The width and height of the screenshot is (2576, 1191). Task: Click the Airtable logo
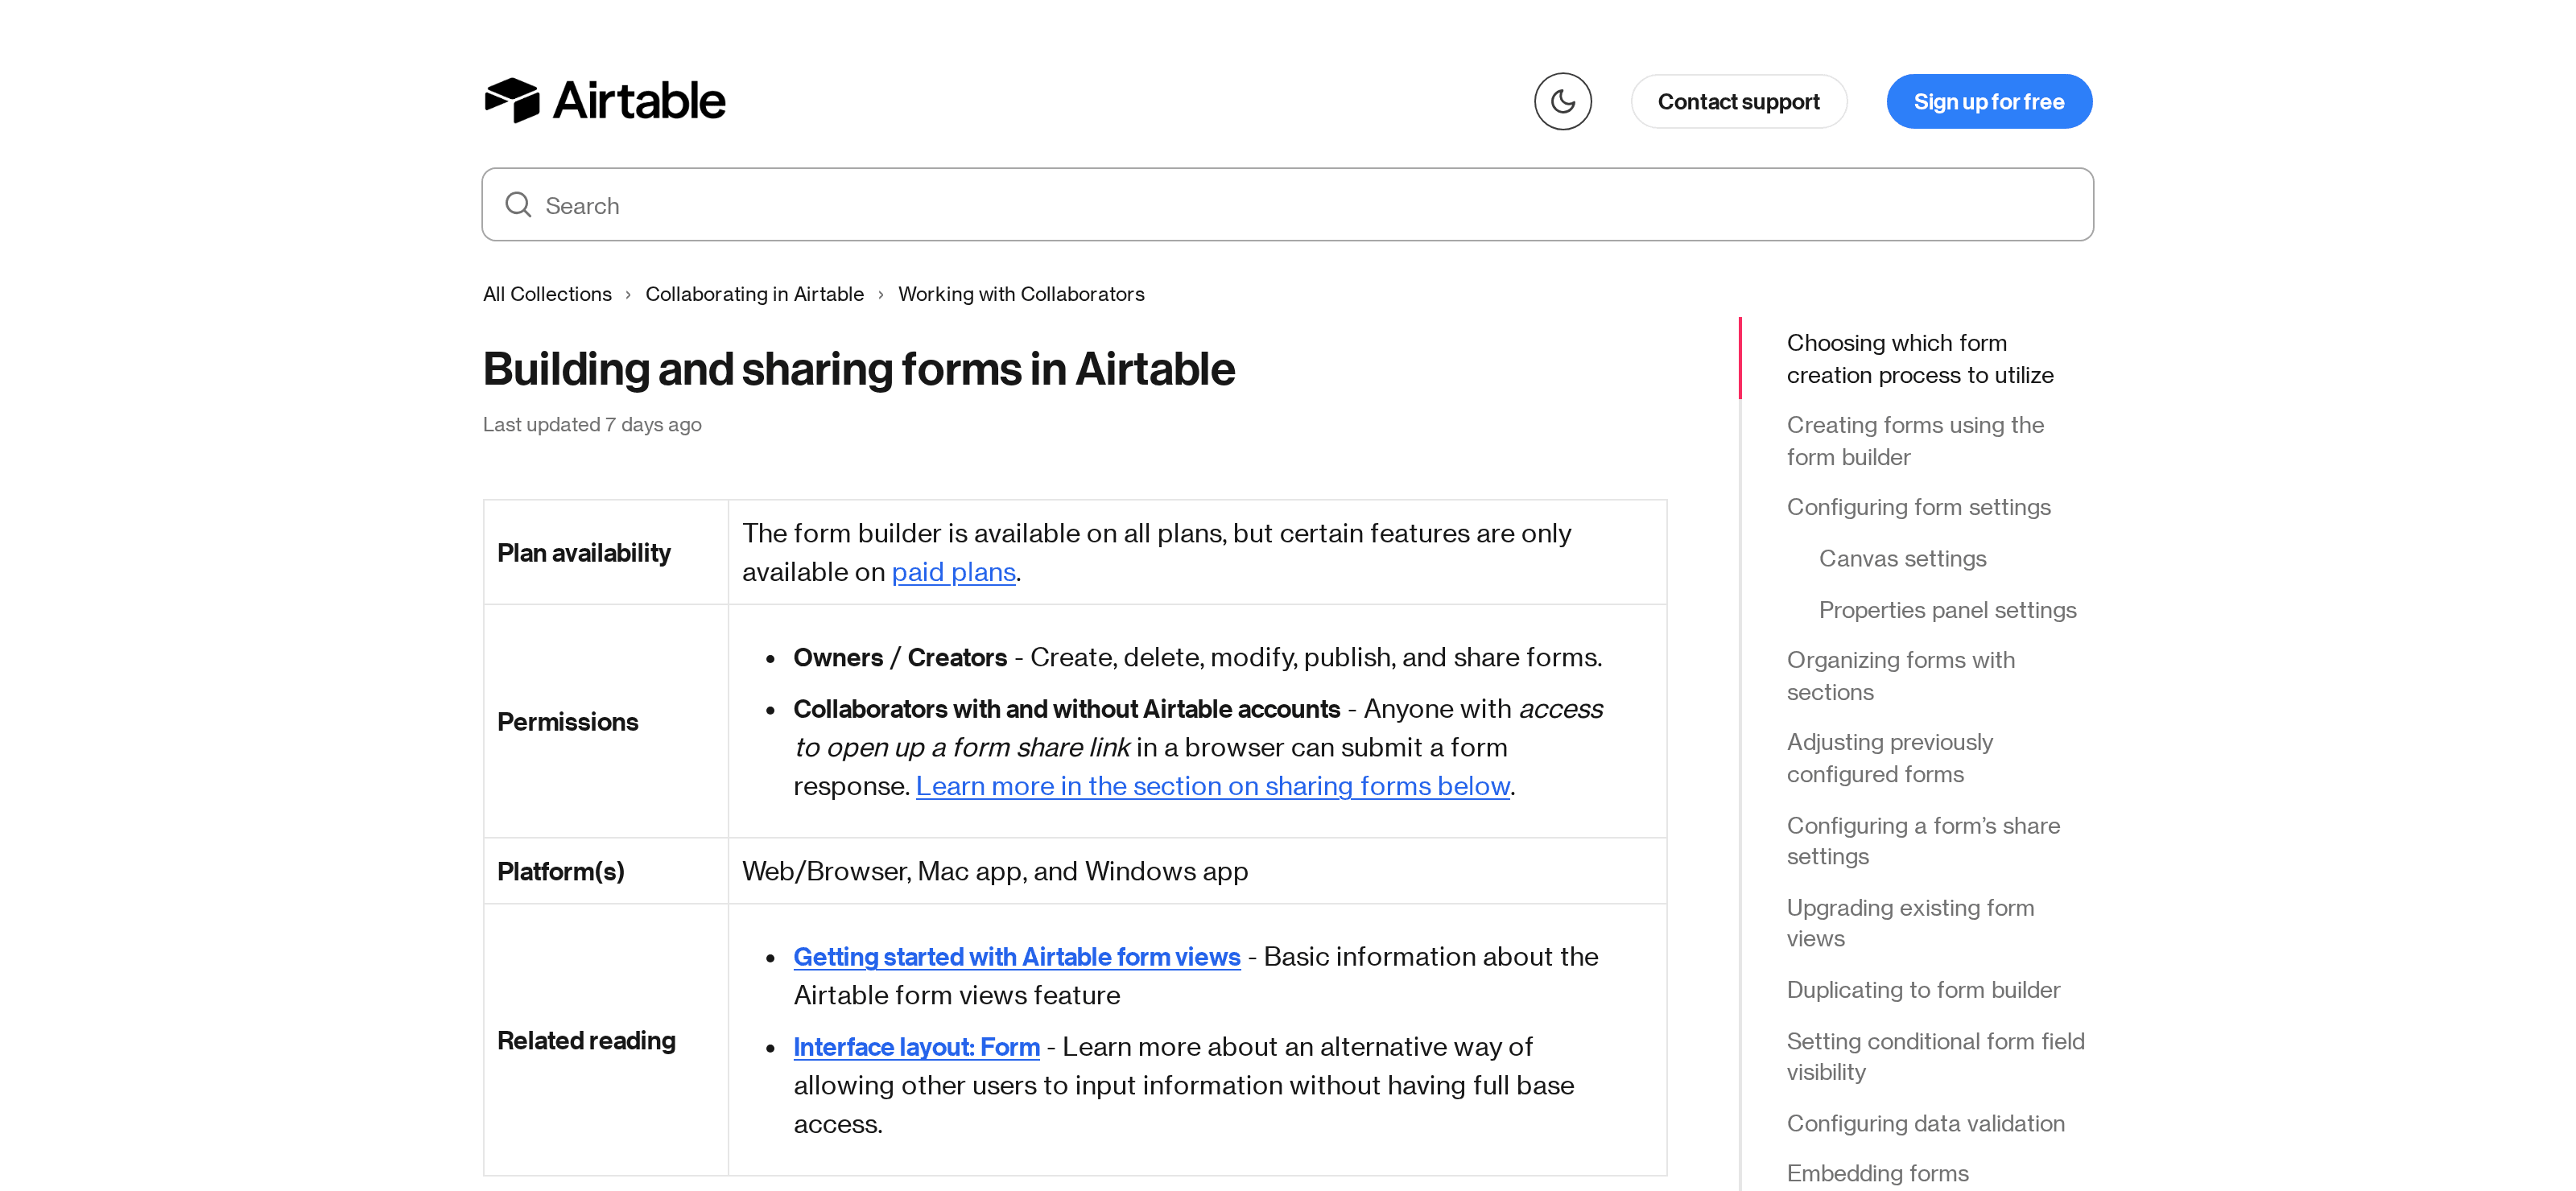[x=604, y=101]
